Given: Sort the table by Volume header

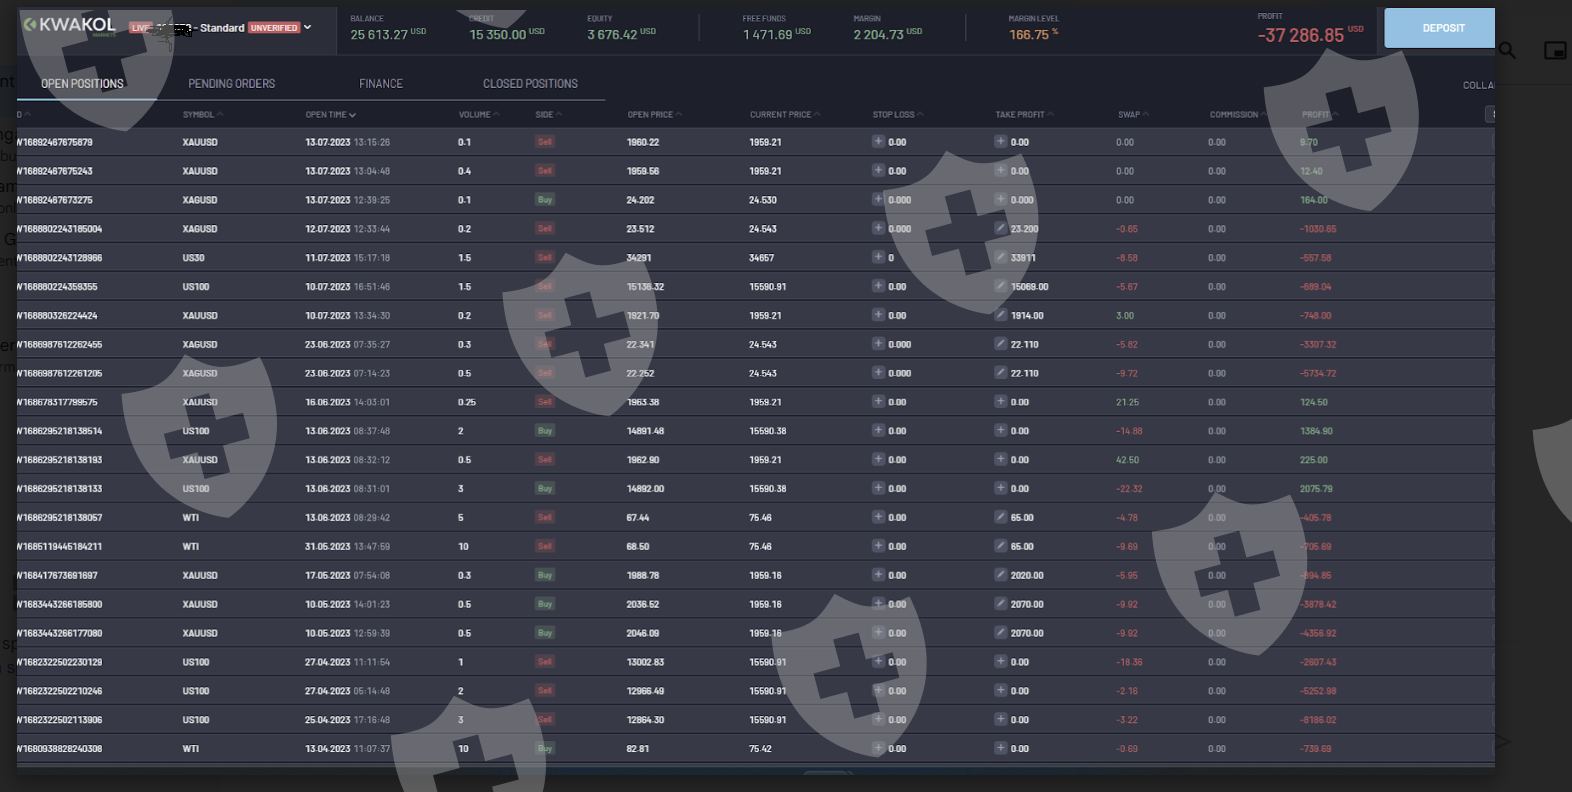Looking at the screenshot, I should click(476, 115).
